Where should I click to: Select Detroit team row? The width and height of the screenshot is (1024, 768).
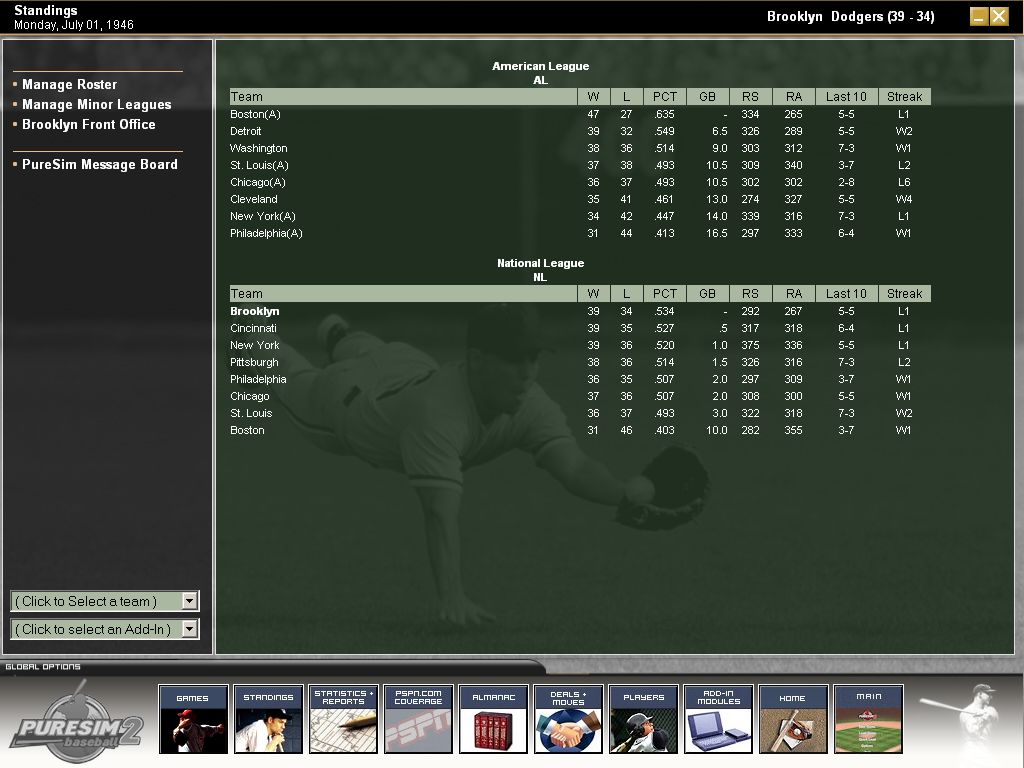coord(580,131)
